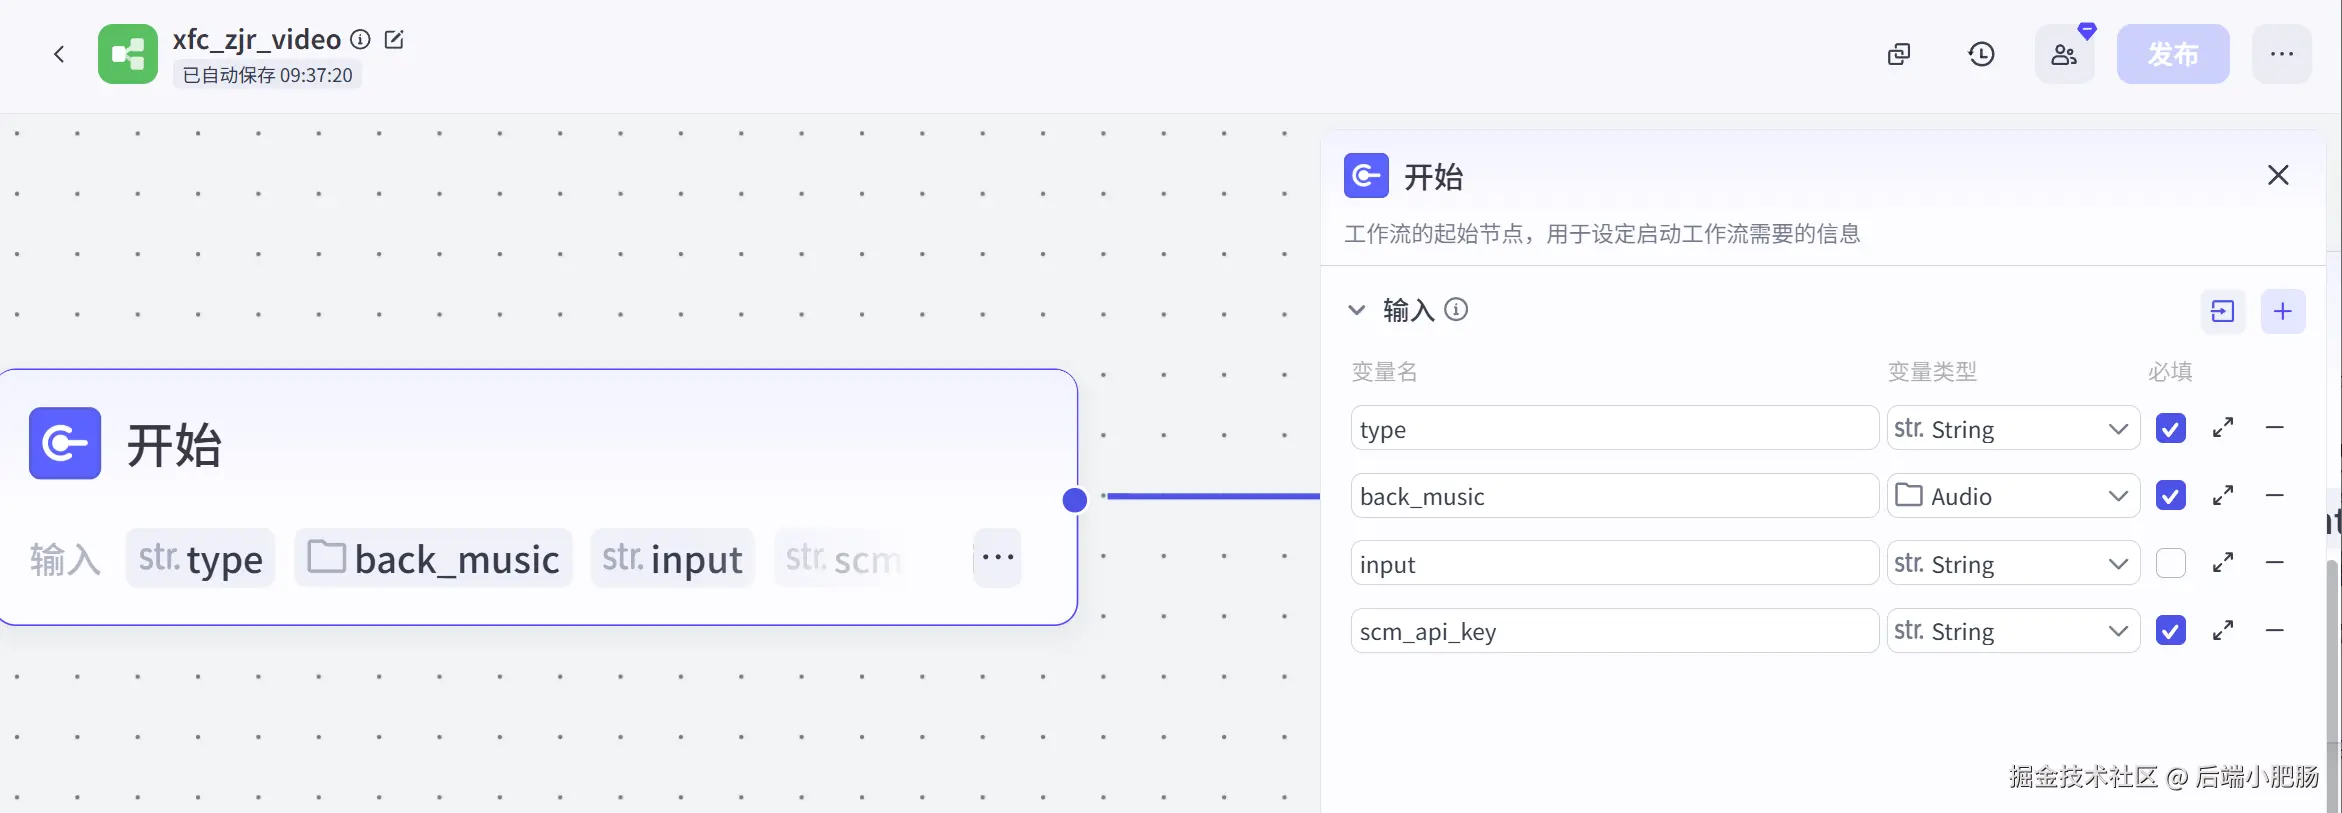Click the edit workflow name pencil icon

coord(394,40)
